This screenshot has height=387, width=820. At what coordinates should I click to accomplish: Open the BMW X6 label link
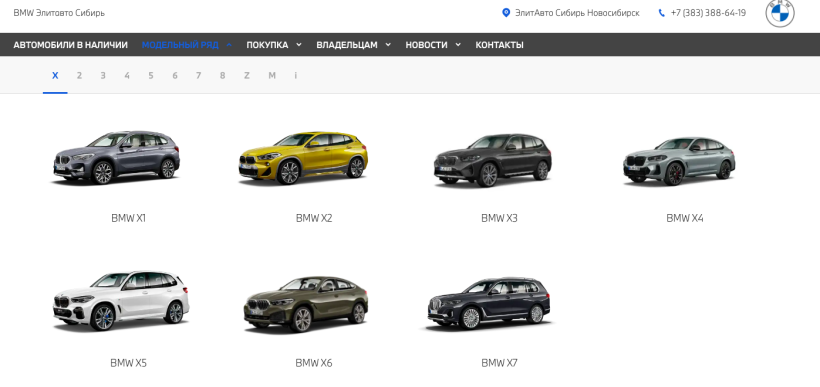point(314,363)
